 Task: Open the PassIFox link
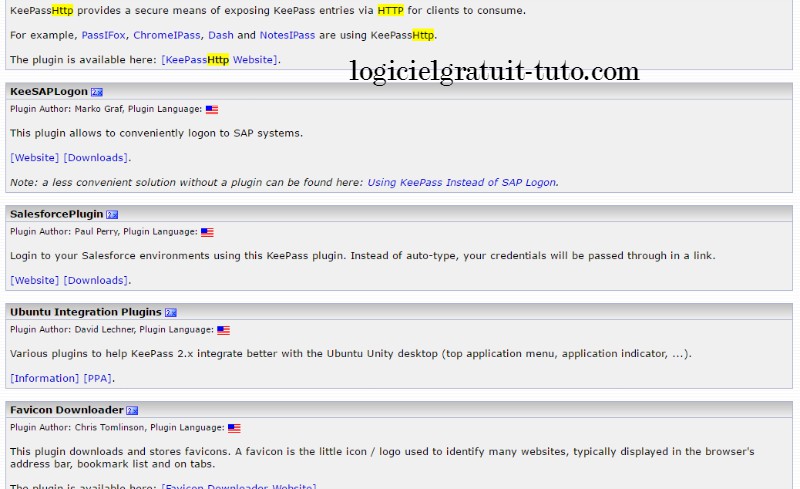pyautogui.click(x=104, y=35)
